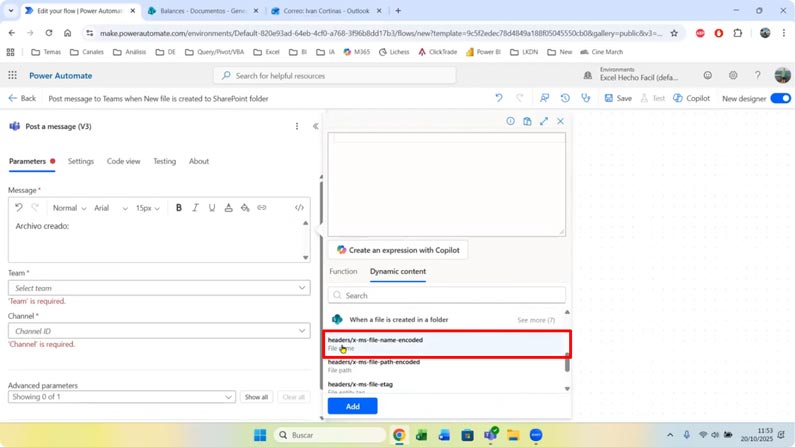Open the About tab
This screenshot has height=447, width=795.
pyautogui.click(x=199, y=161)
